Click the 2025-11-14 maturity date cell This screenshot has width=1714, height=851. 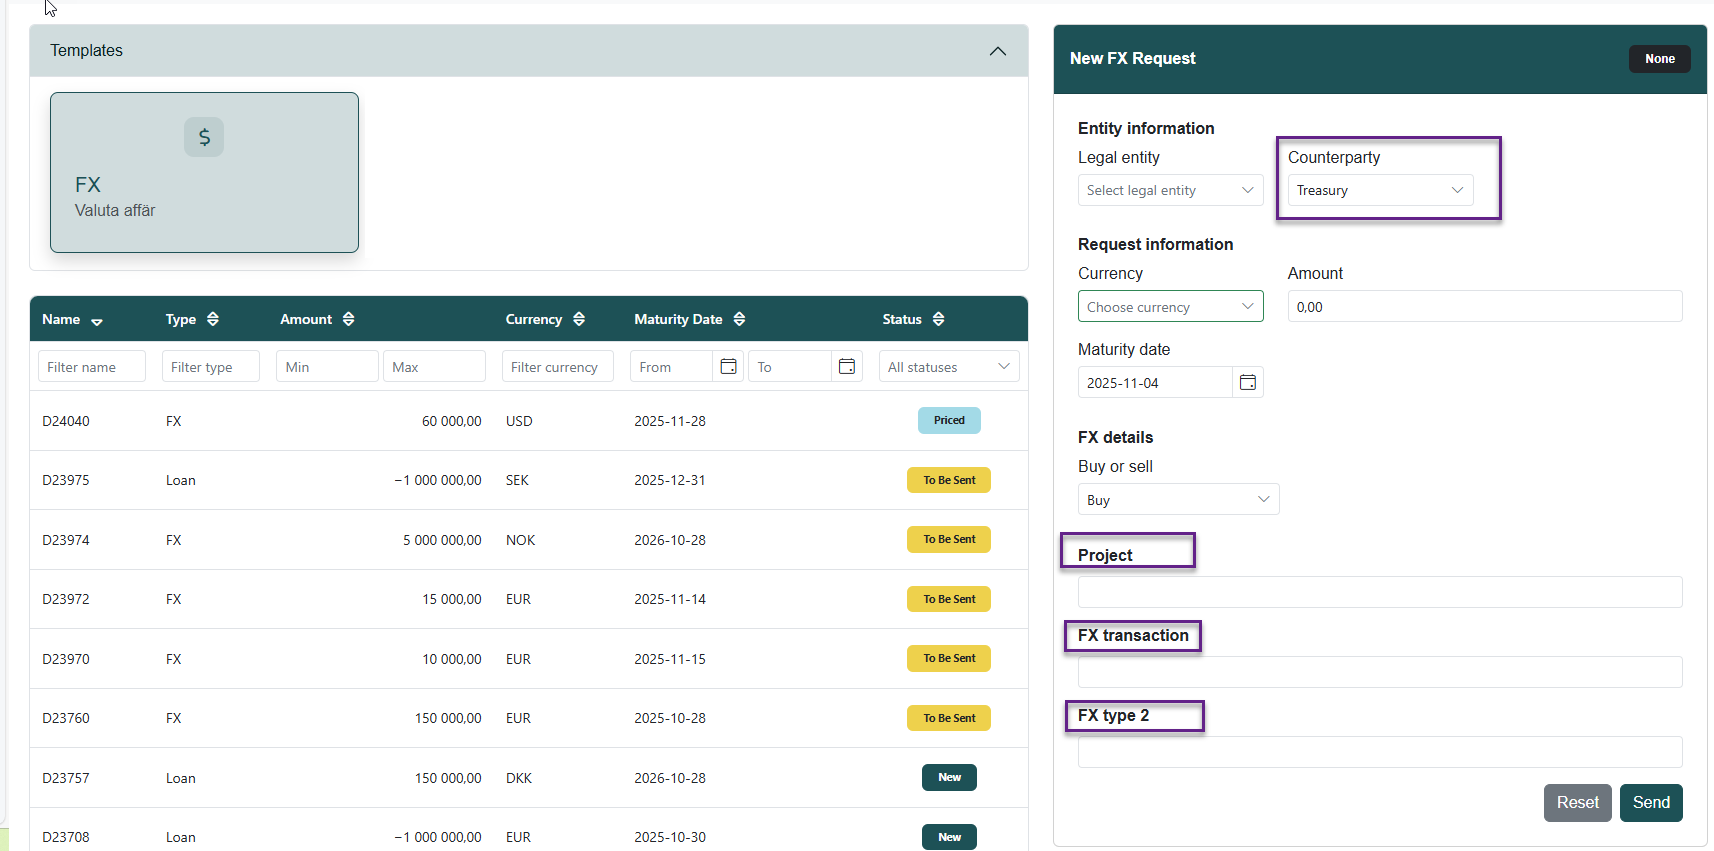click(x=670, y=599)
